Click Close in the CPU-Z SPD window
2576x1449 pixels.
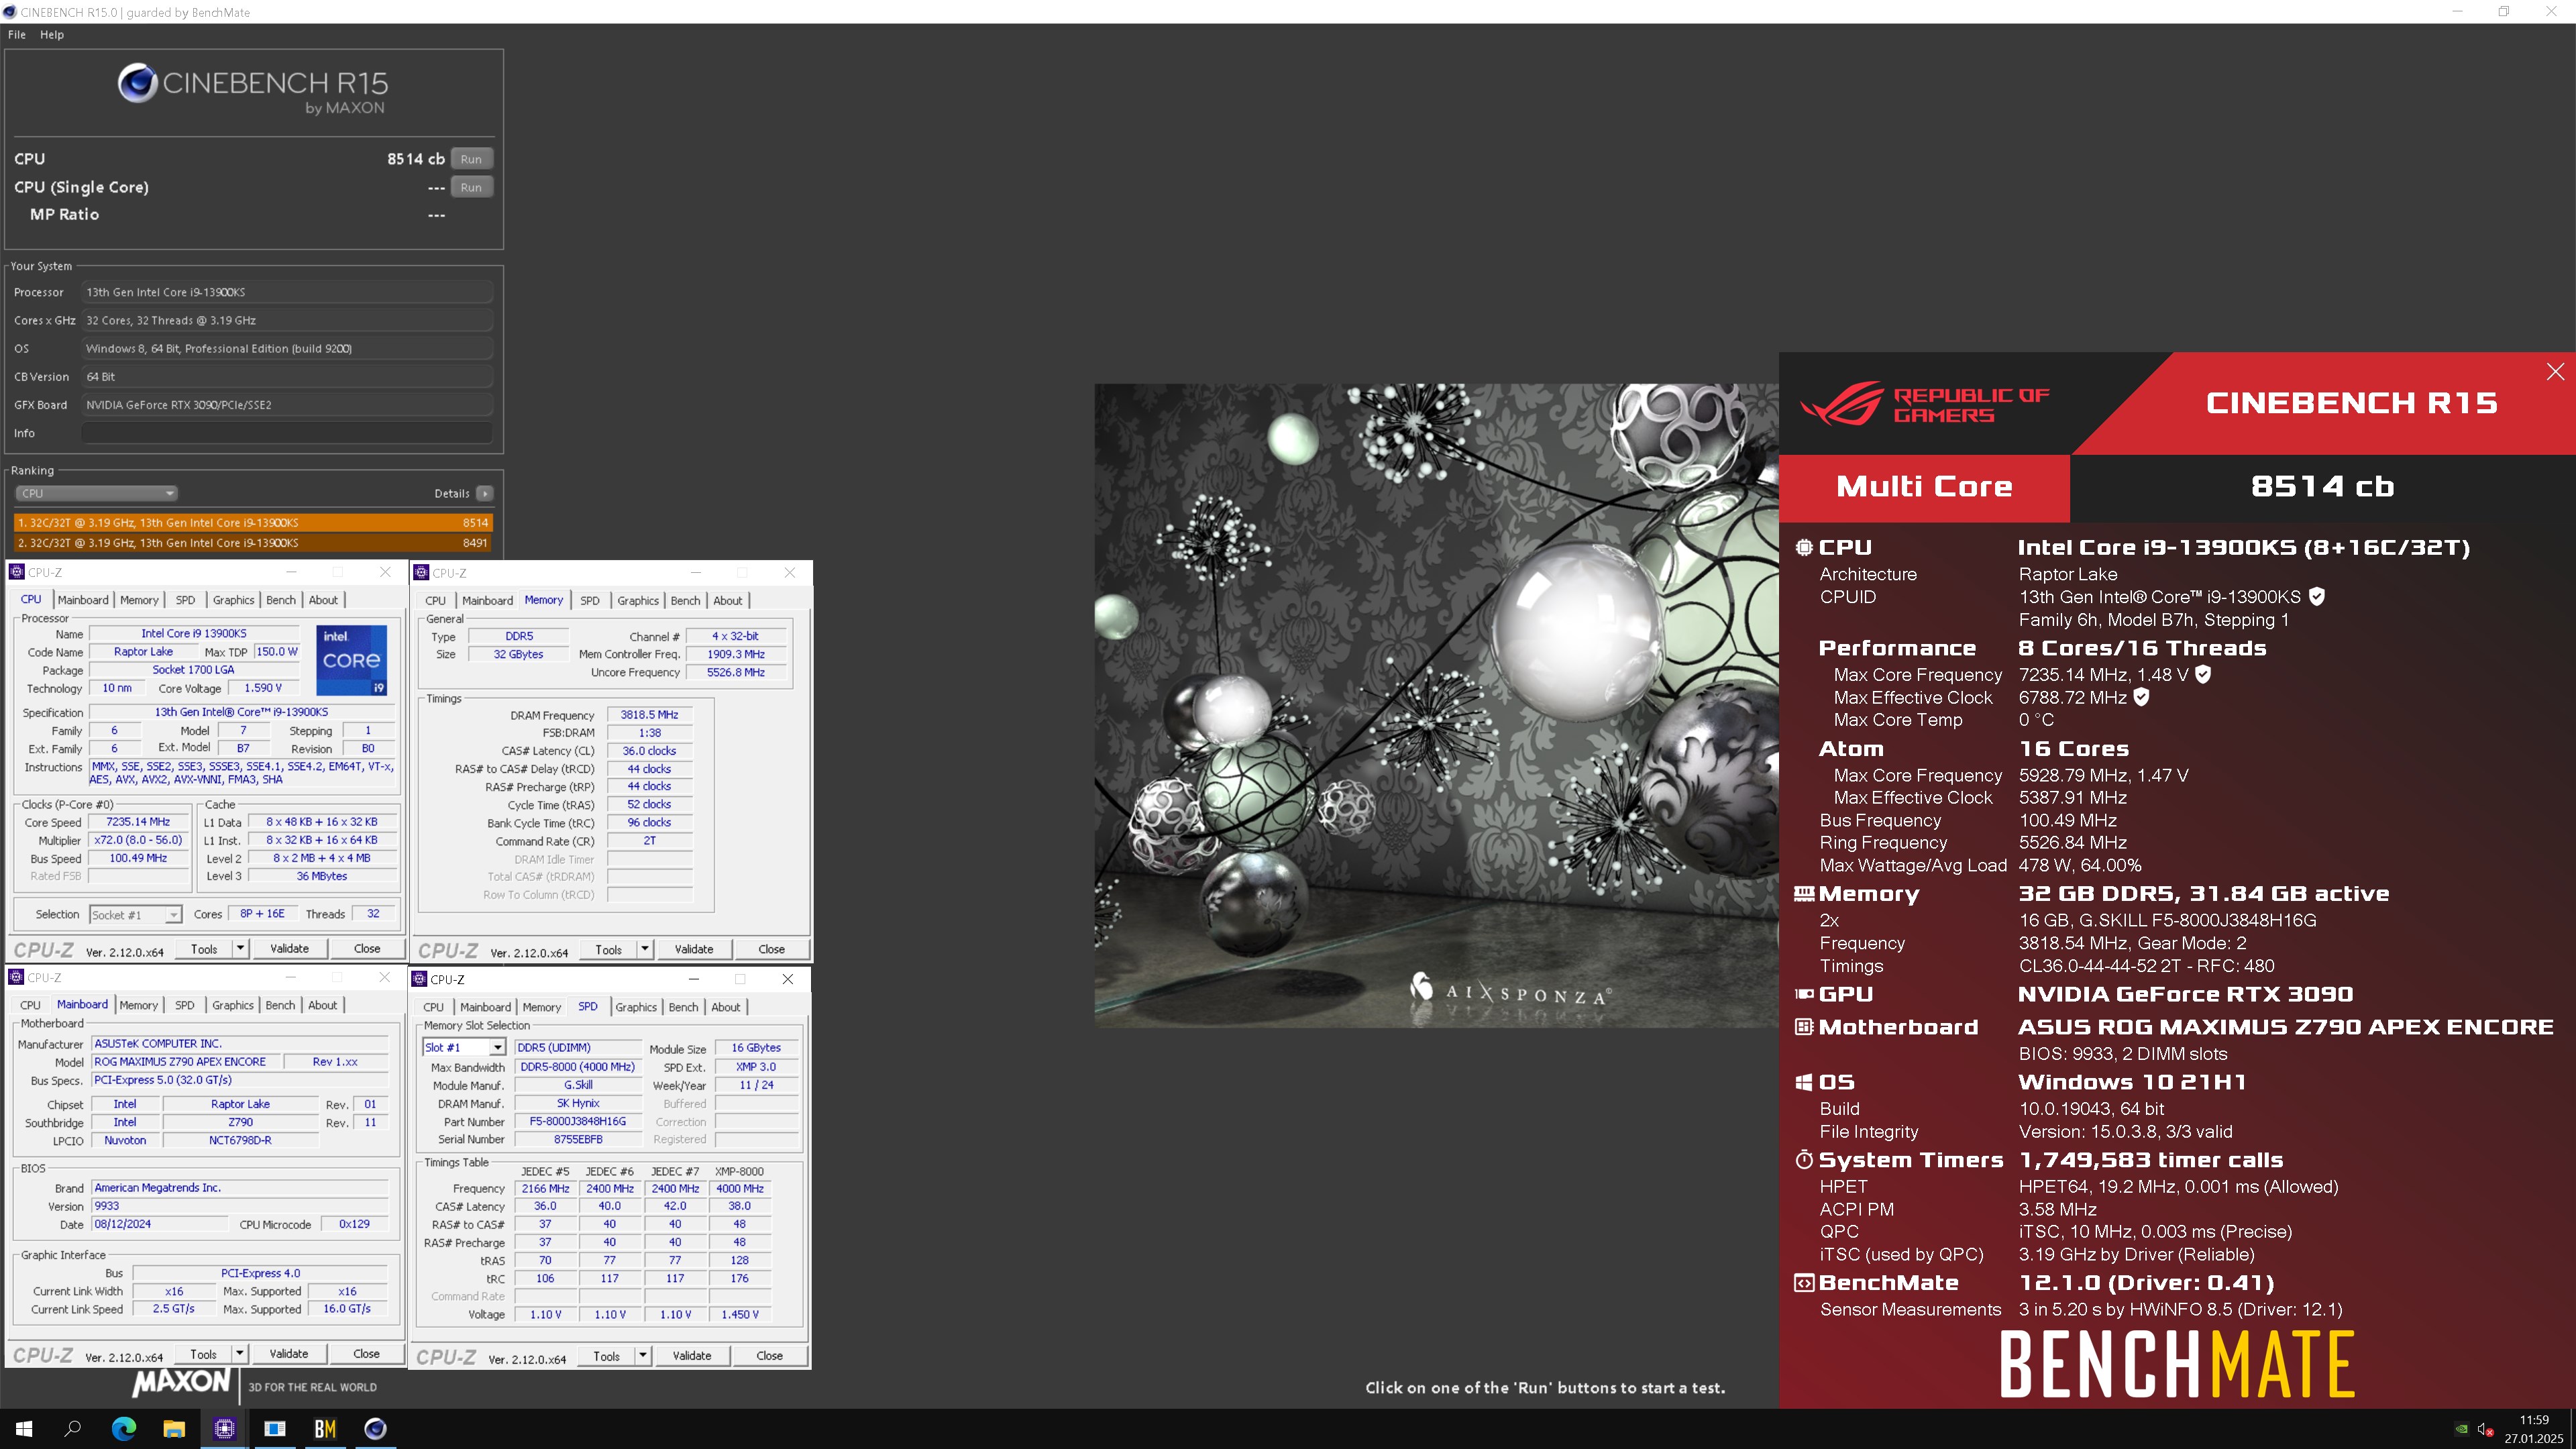[x=769, y=1355]
